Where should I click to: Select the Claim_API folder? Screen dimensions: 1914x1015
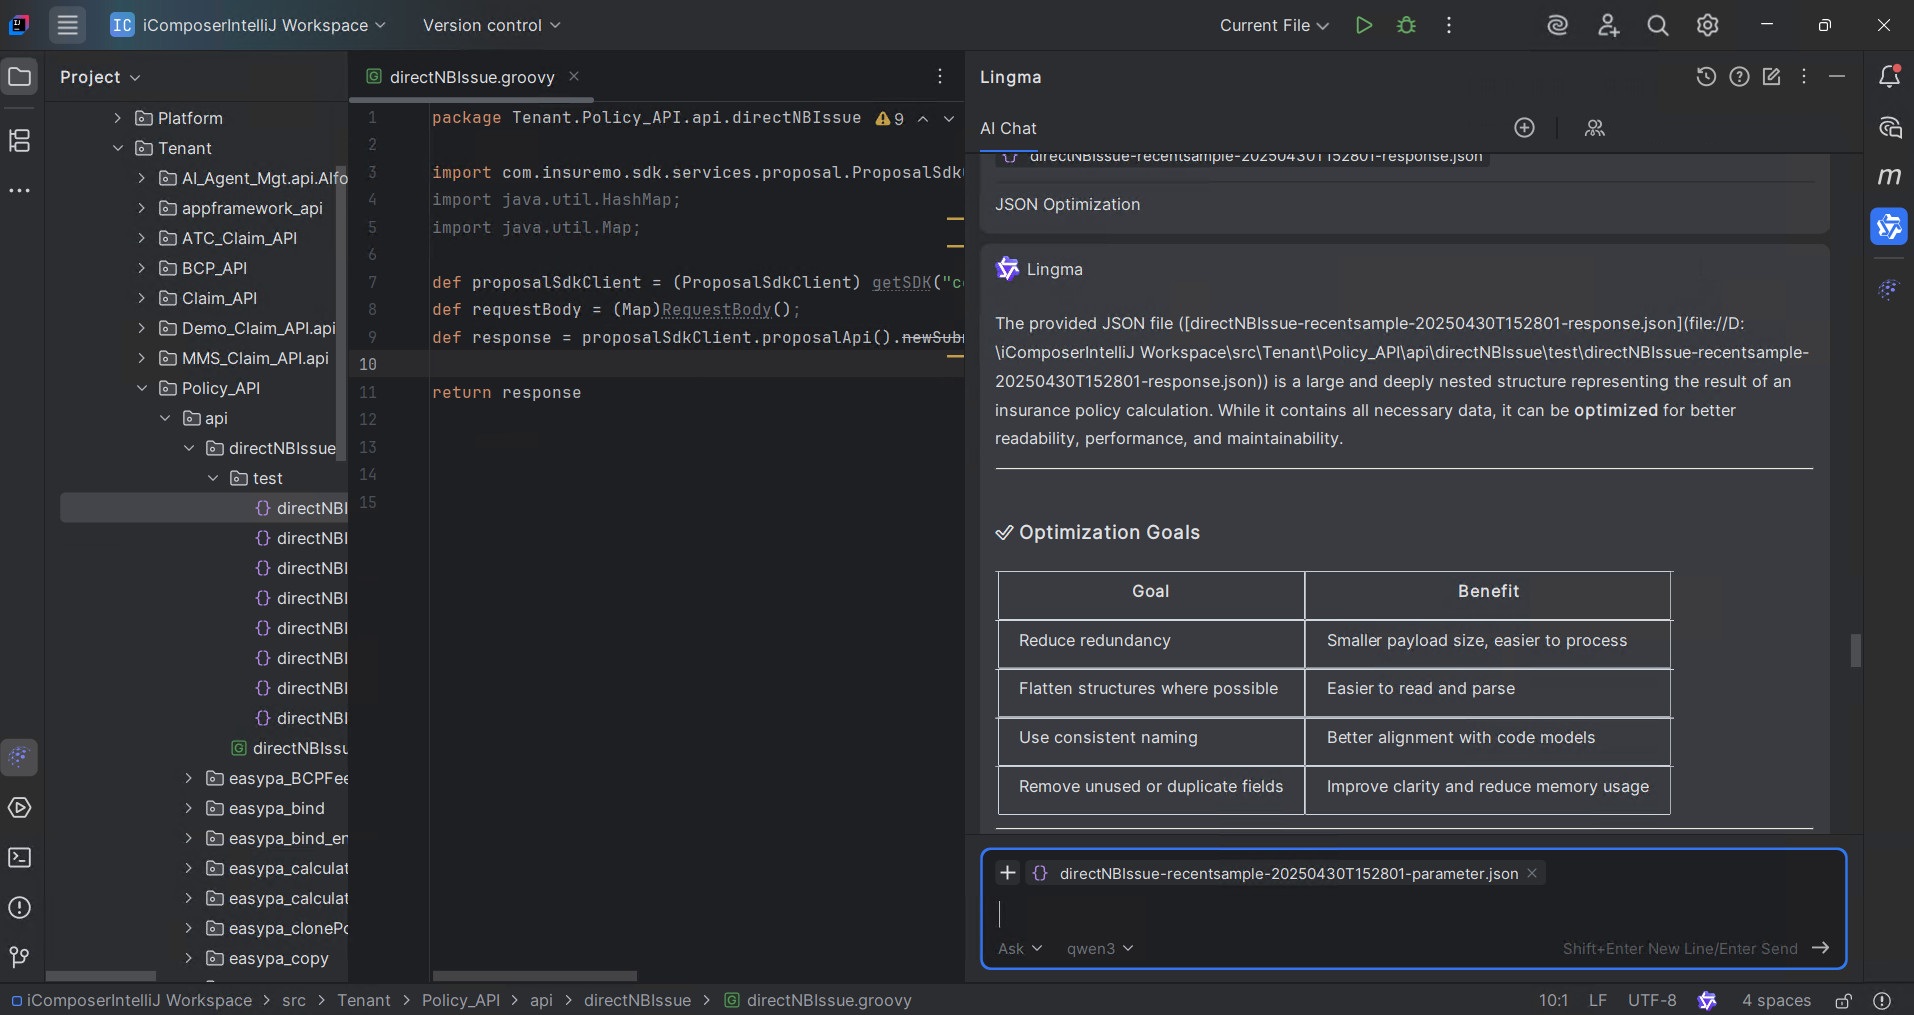click(x=219, y=298)
